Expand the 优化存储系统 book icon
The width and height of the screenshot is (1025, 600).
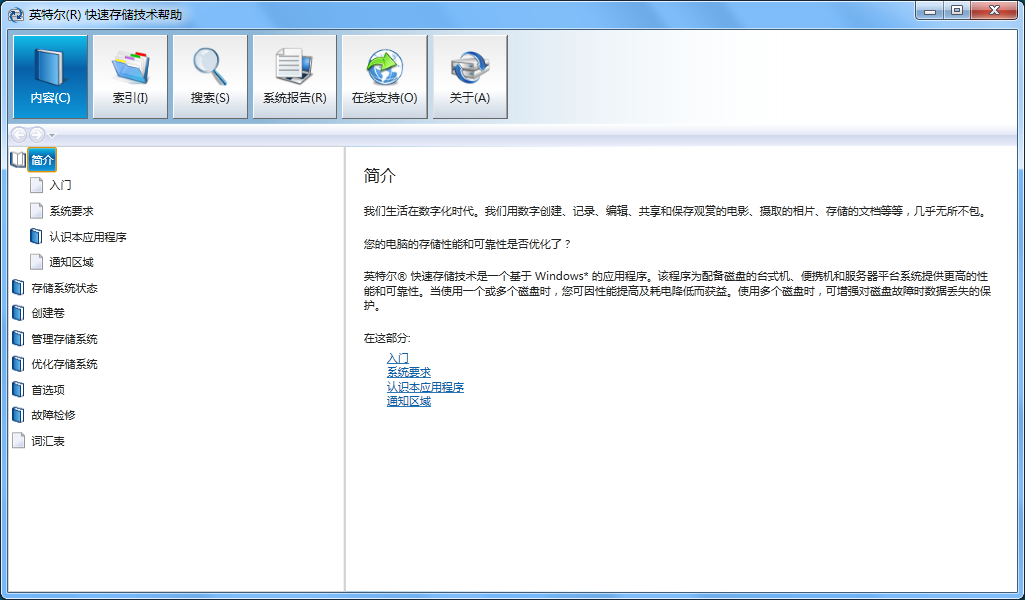(x=18, y=363)
